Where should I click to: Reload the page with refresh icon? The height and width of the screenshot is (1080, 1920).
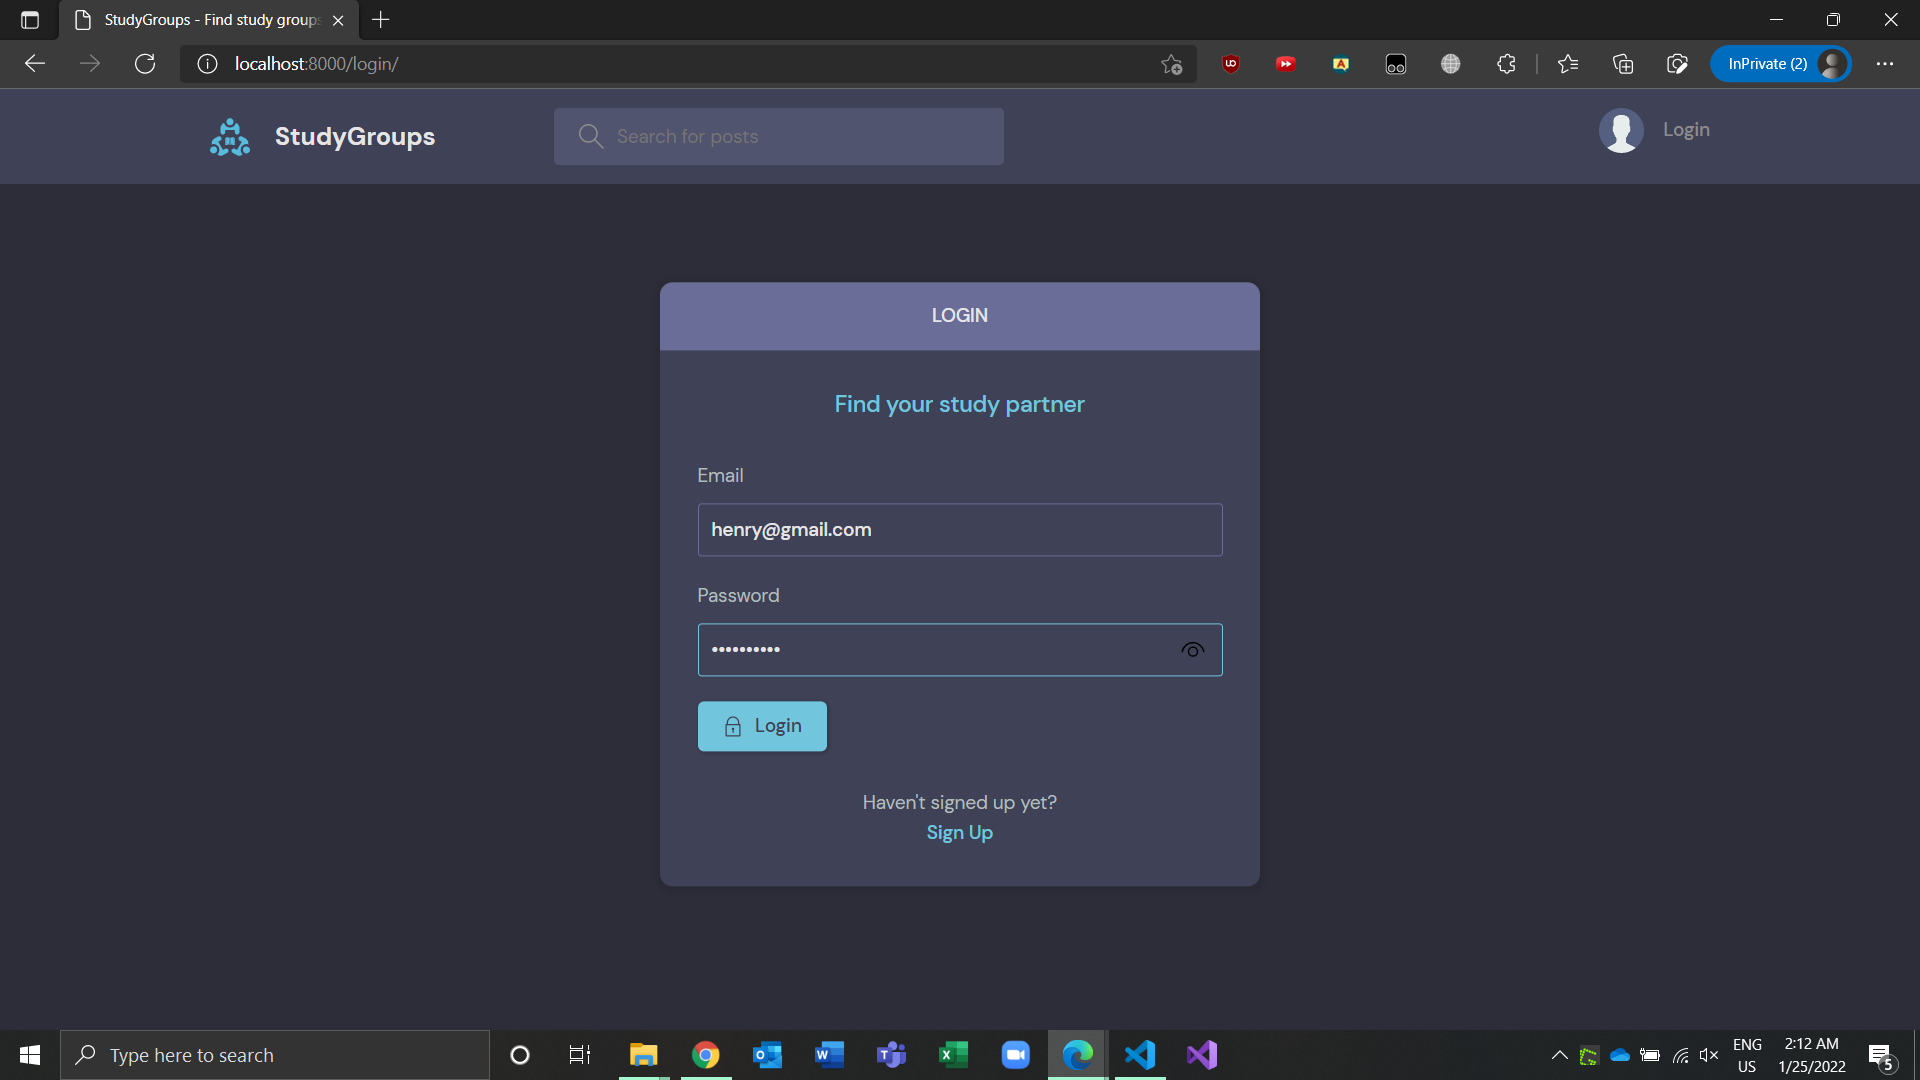[x=145, y=64]
